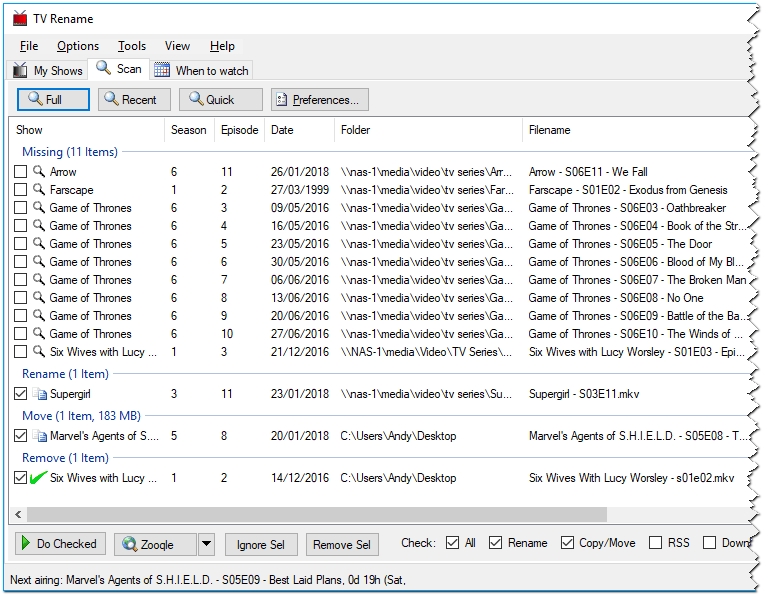
Task: Uncheck the Supergirl rename checkbox
Action: tap(21, 394)
